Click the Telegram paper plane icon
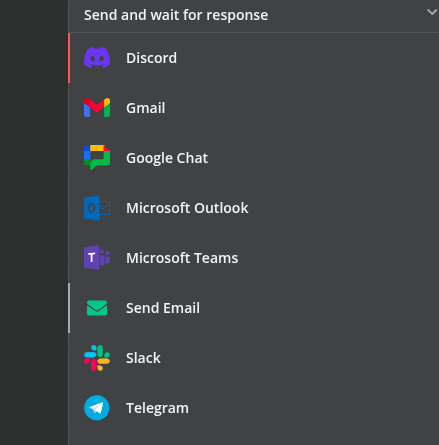 point(97,408)
